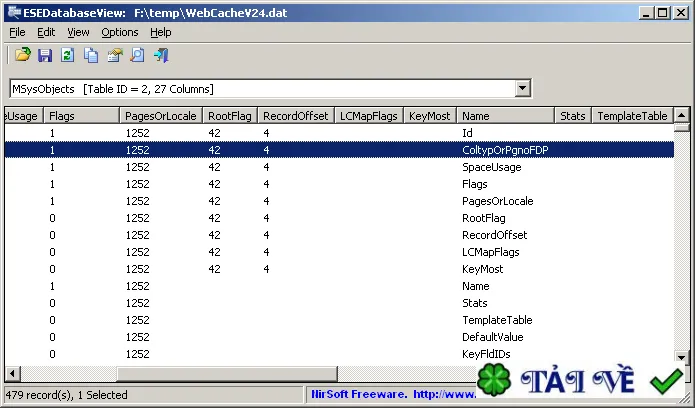Open the Edit menu

tap(46, 32)
